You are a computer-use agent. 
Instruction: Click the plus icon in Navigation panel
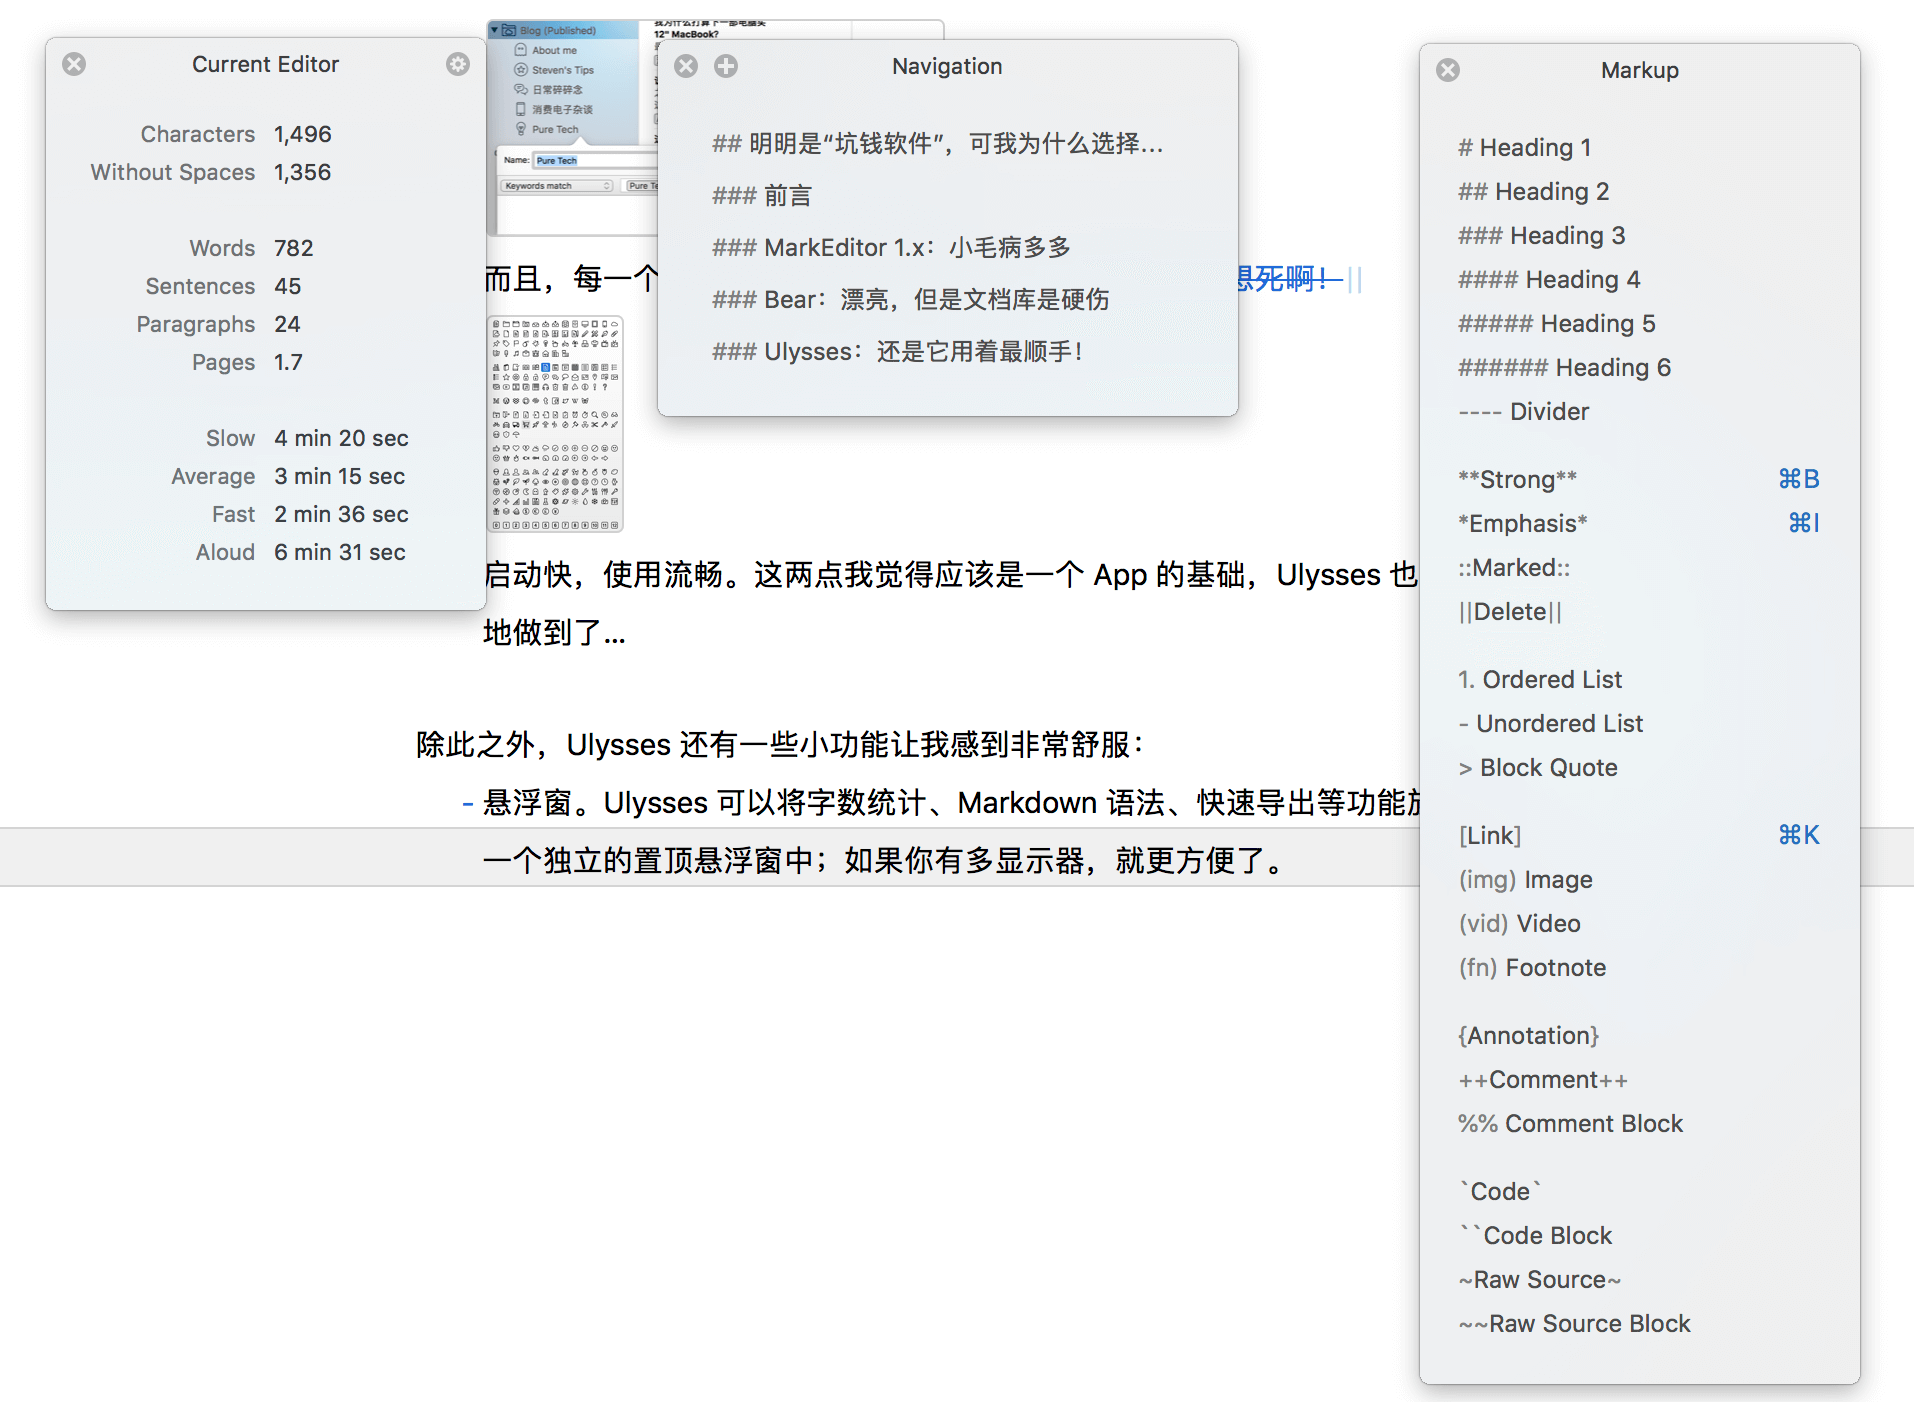point(726,66)
